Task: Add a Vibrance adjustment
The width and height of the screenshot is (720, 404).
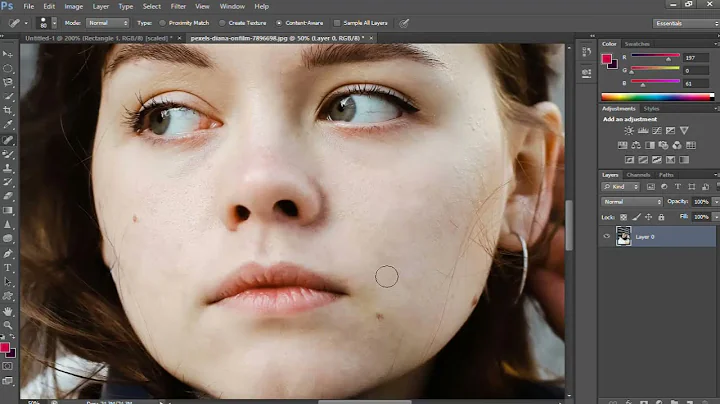Action: [x=684, y=130]
